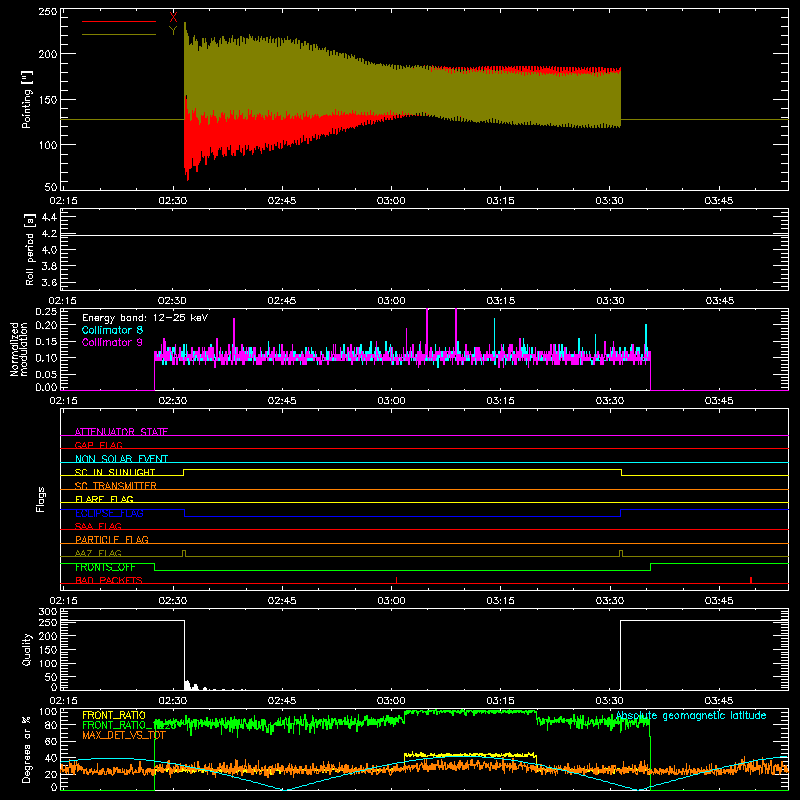This screenshot has height=800, width=800.
Task: Click the "Flags" vertical axis title
Action: [x=40, y=499]
